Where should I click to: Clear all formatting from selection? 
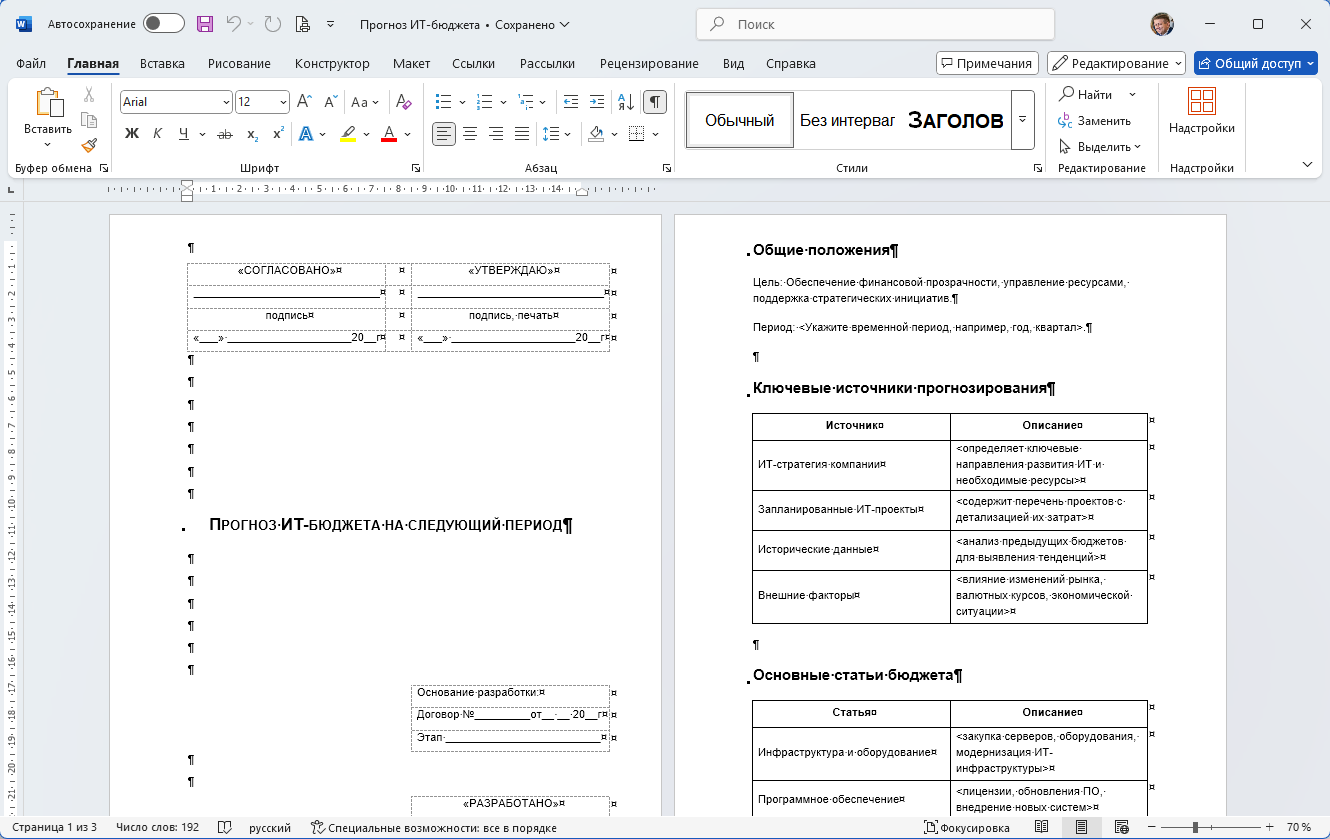(403, 101)
